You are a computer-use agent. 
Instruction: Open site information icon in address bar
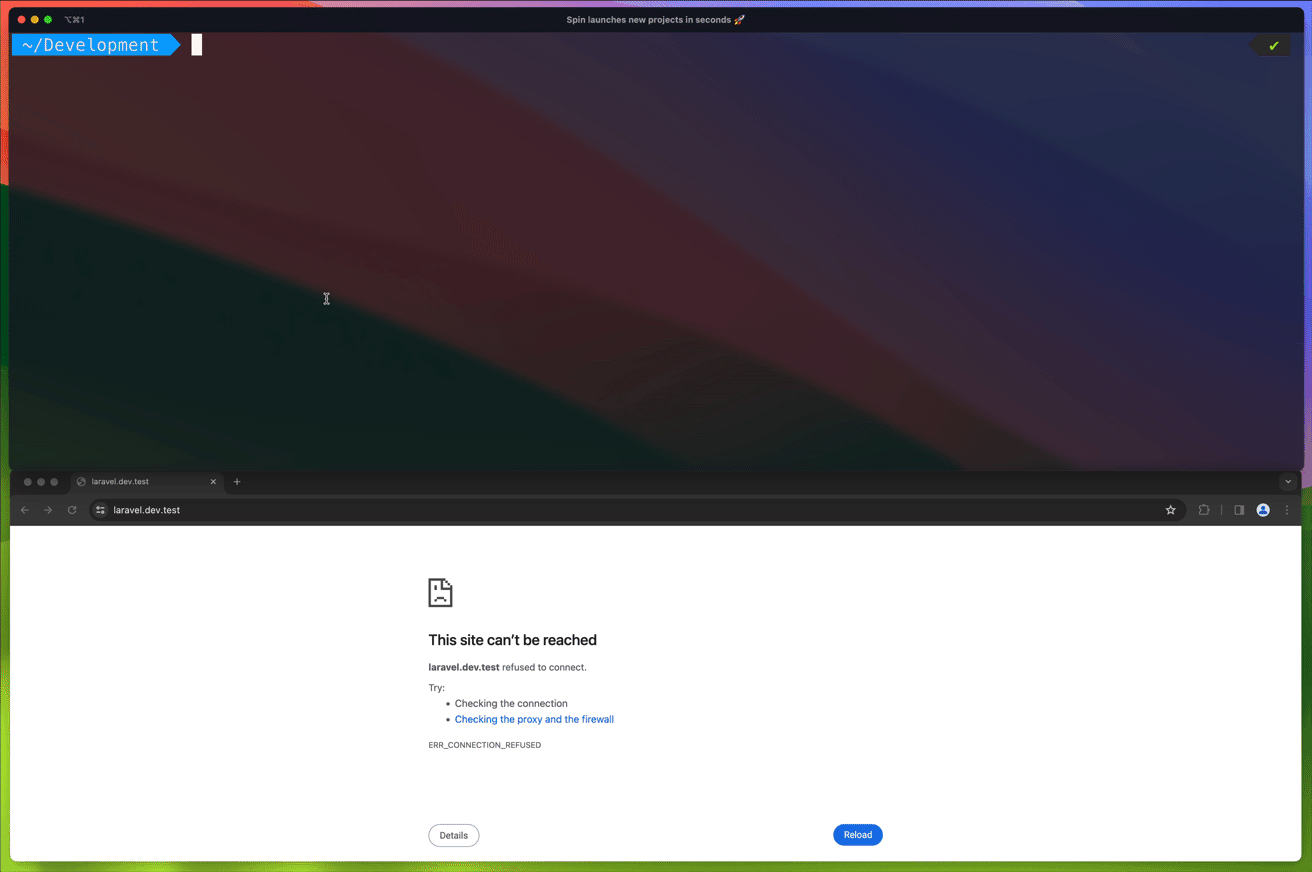(100, 510)
